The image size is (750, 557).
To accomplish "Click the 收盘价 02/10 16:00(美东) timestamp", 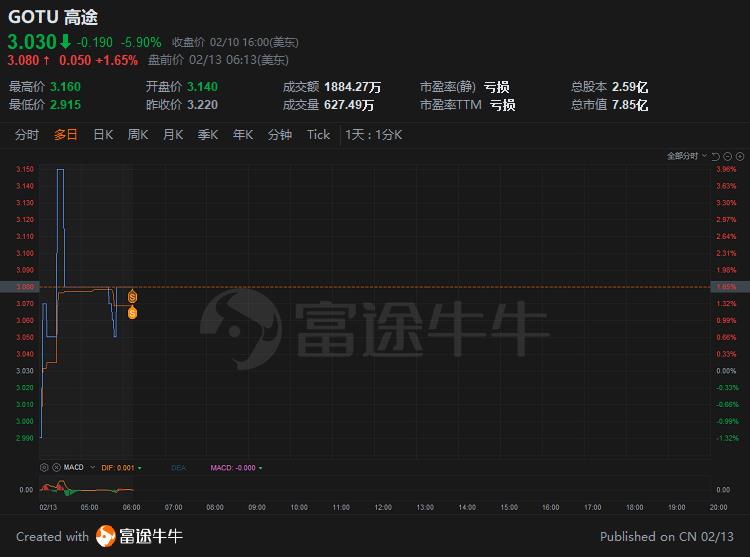I will point(235,43).
